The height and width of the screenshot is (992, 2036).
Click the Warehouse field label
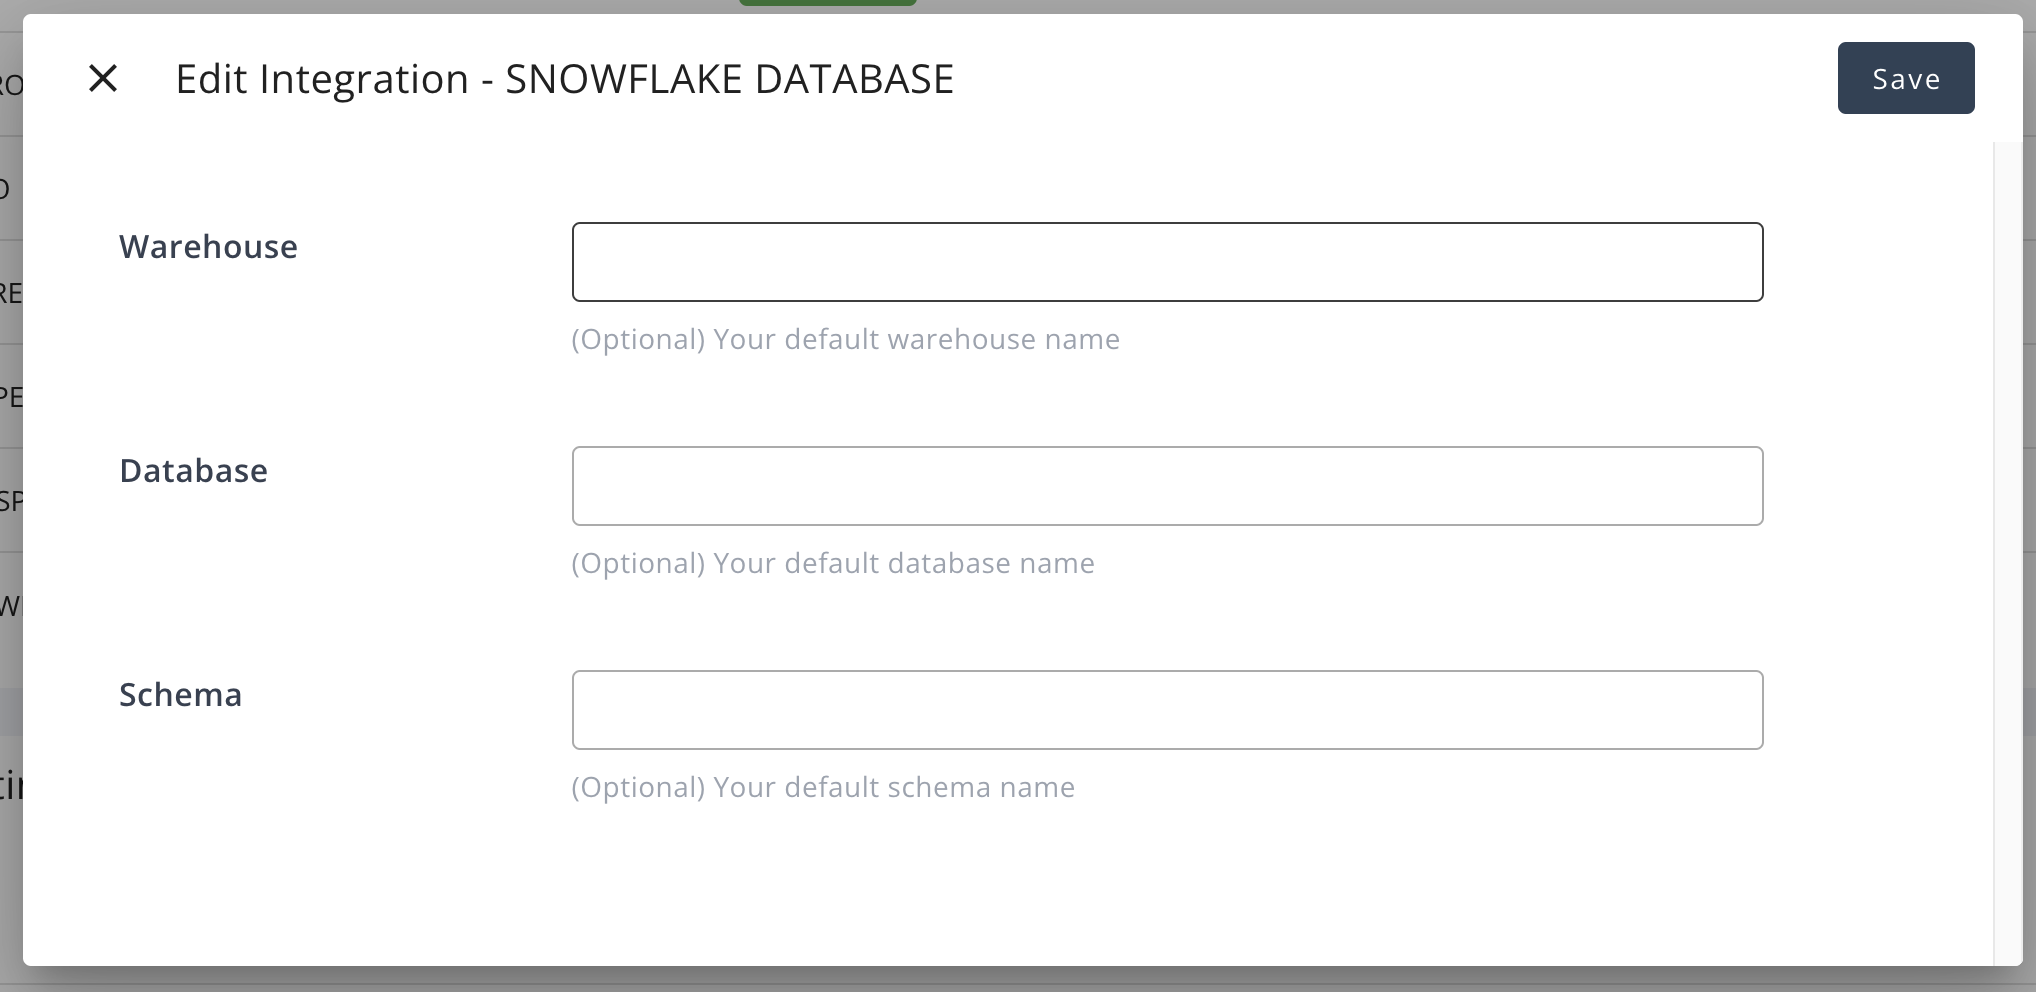[x=208, y=247]
